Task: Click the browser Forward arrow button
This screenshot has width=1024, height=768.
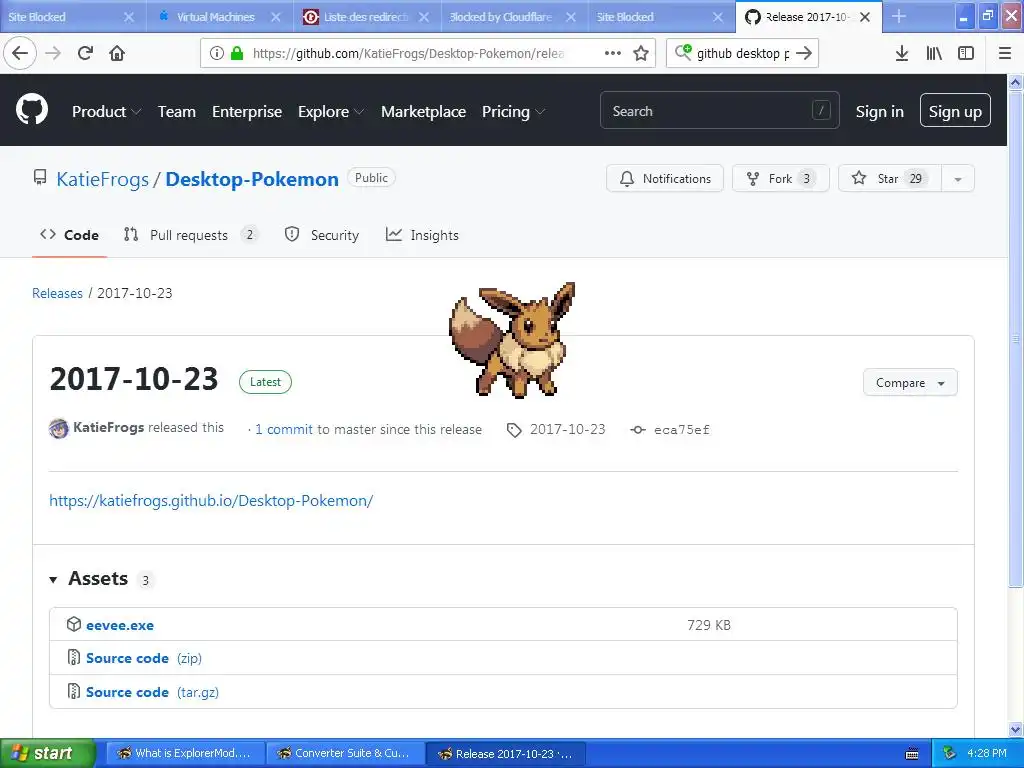Action: click(x=53, y=53)
